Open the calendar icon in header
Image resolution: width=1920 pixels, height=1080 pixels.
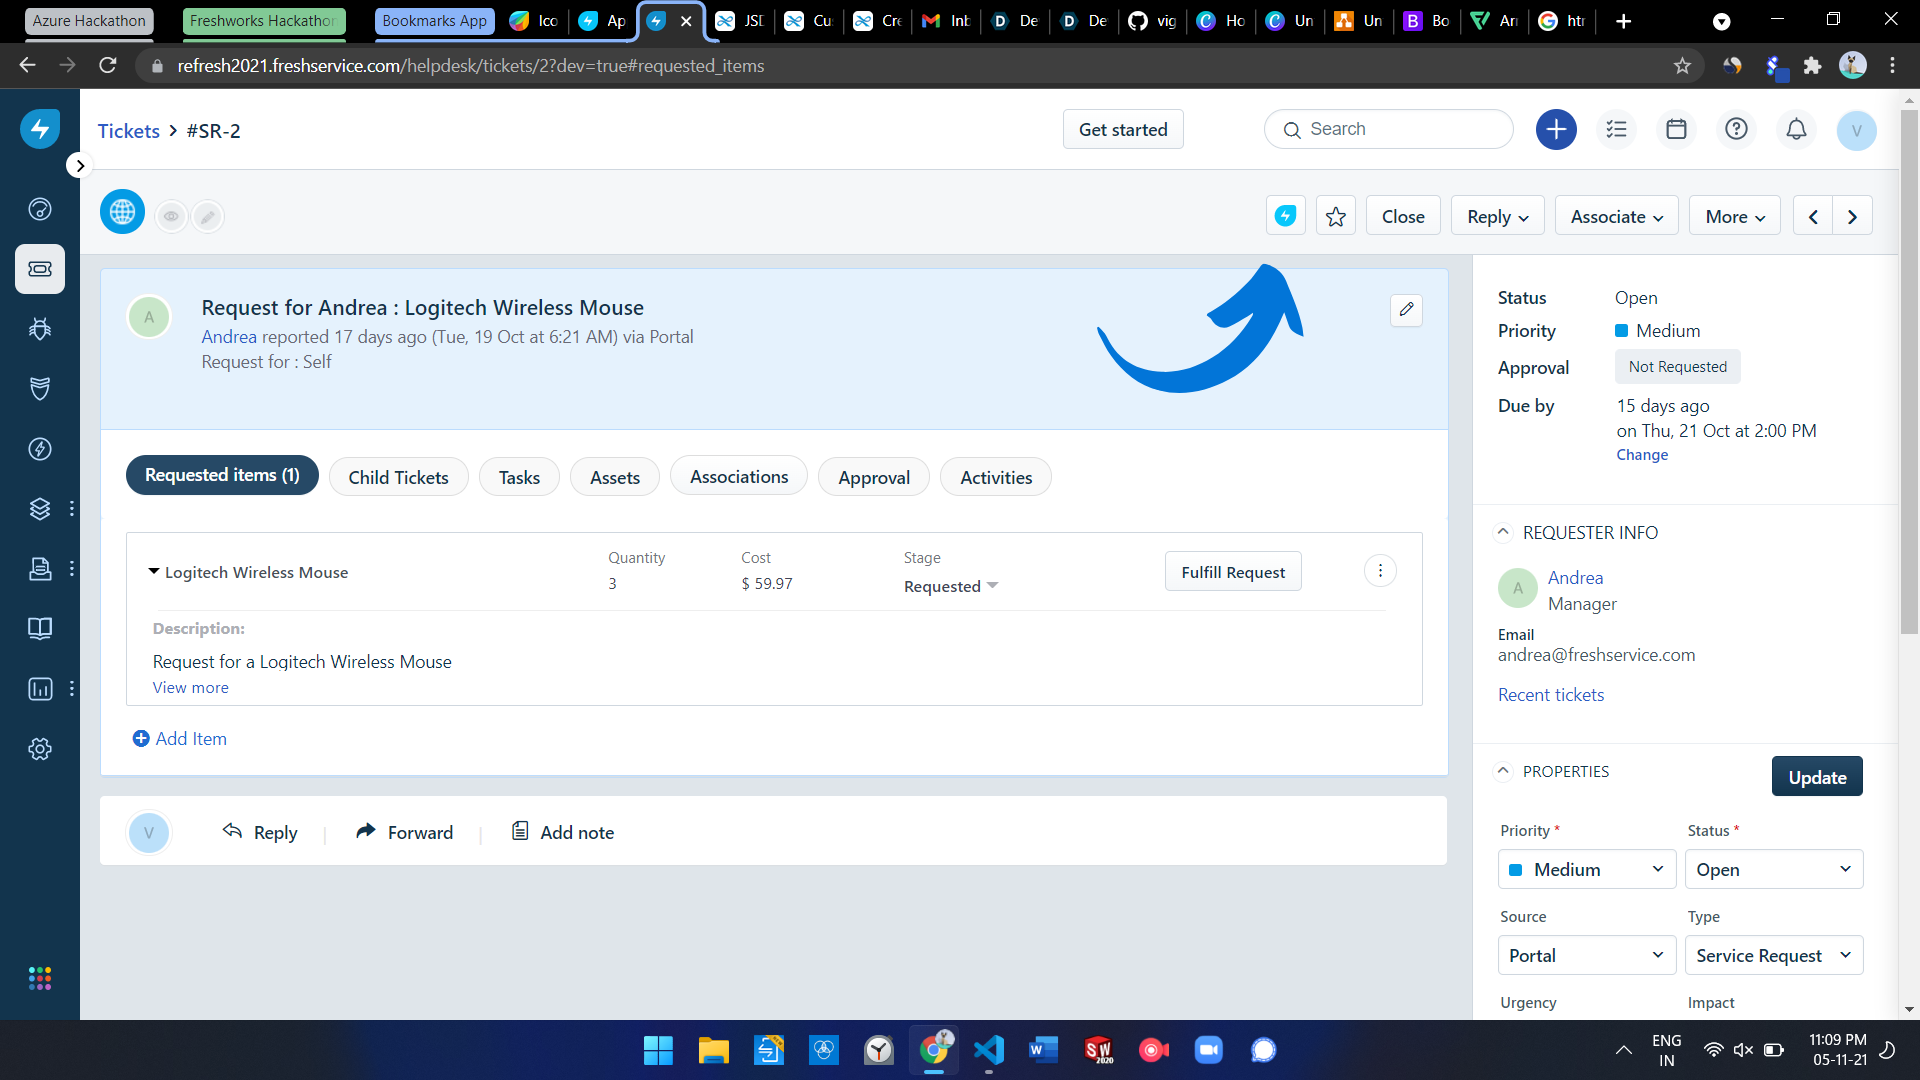[1676, 129]
